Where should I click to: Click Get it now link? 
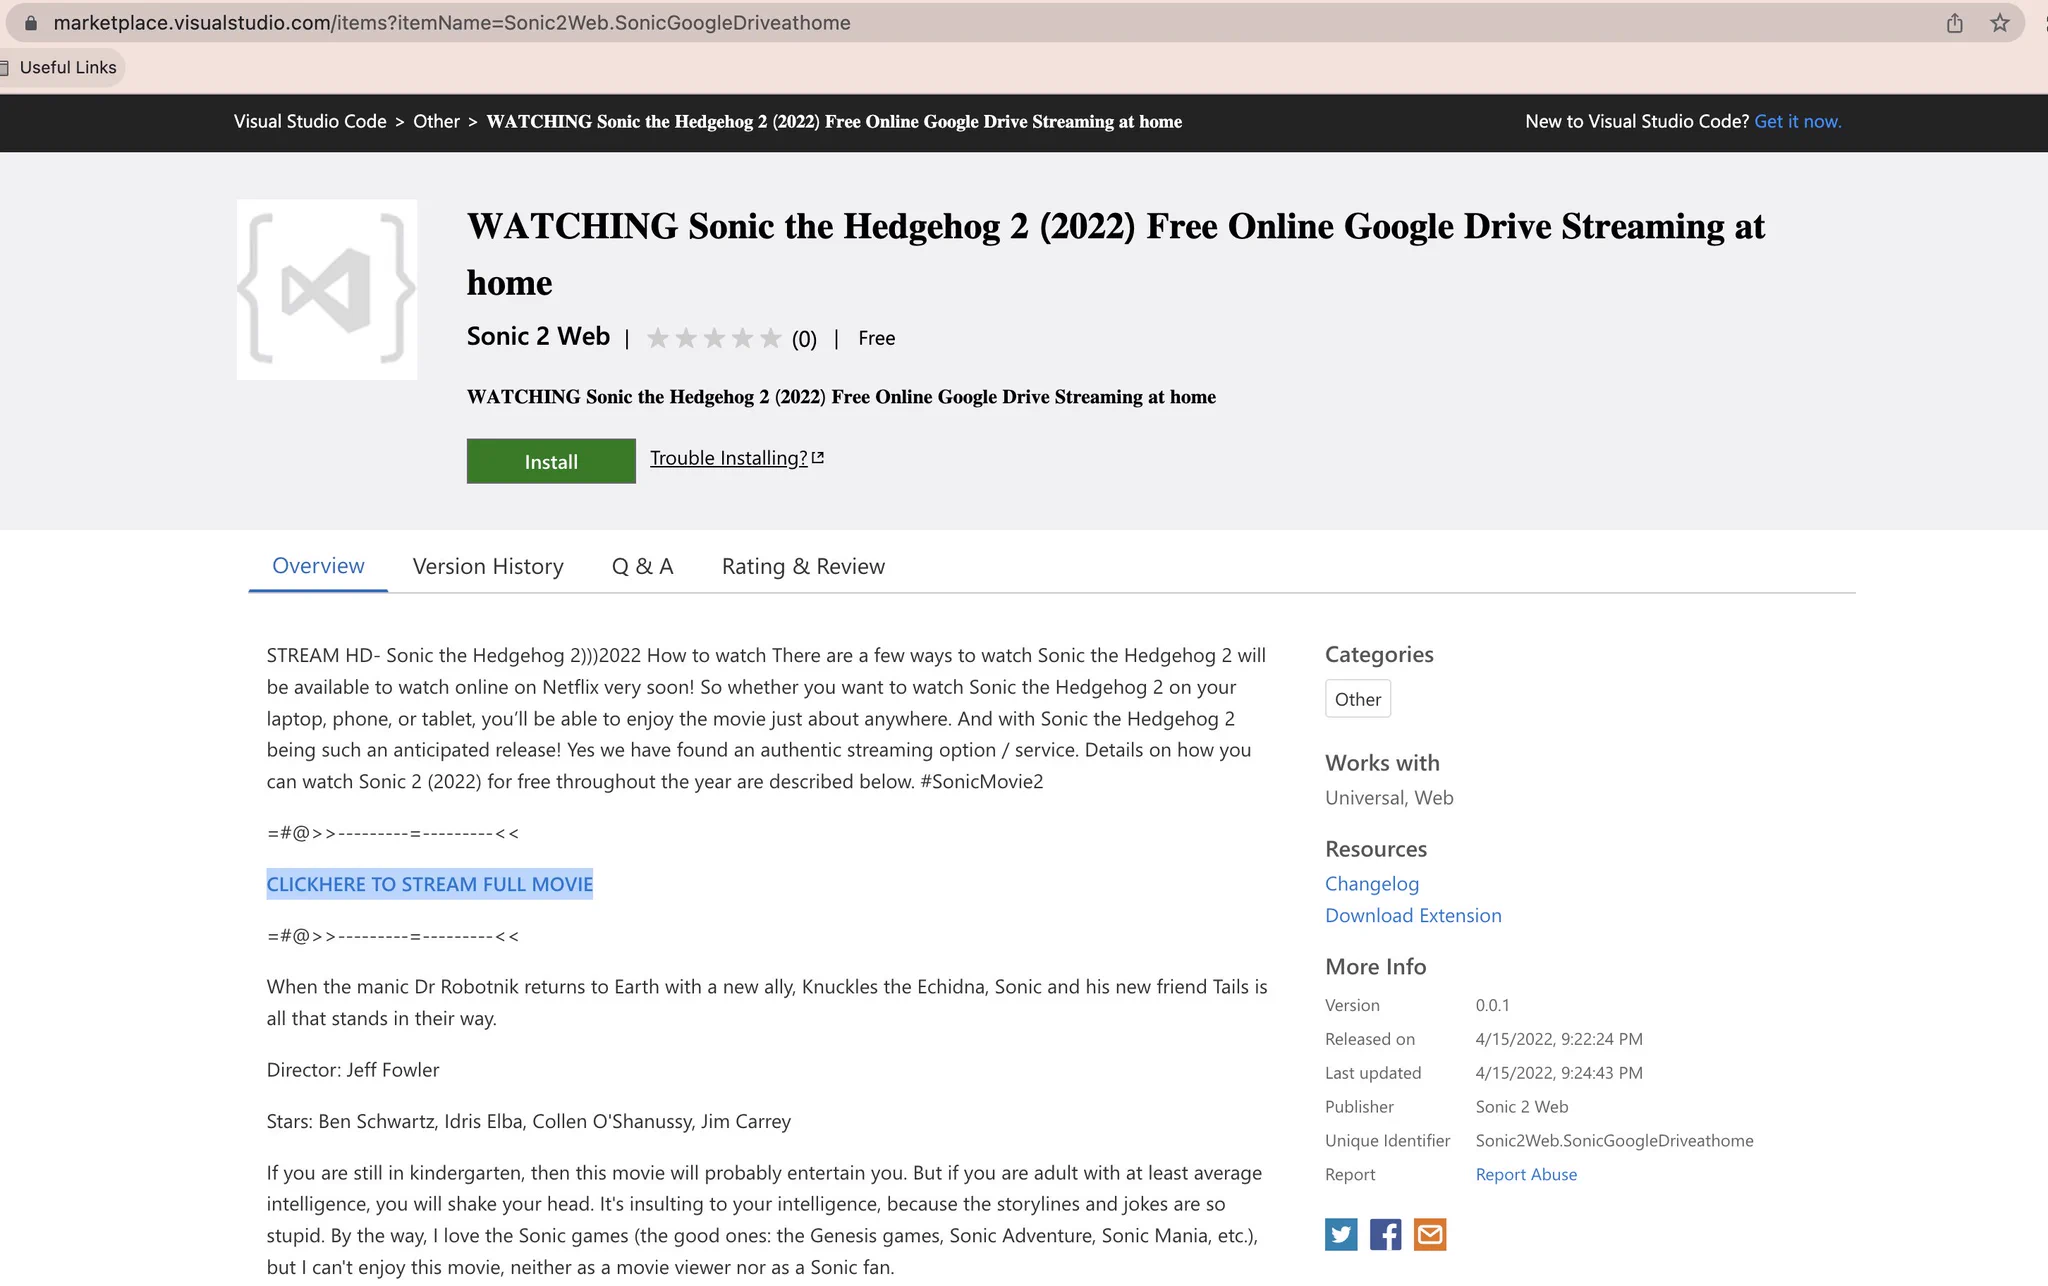pyautogui.click(x=1797, y=121)
